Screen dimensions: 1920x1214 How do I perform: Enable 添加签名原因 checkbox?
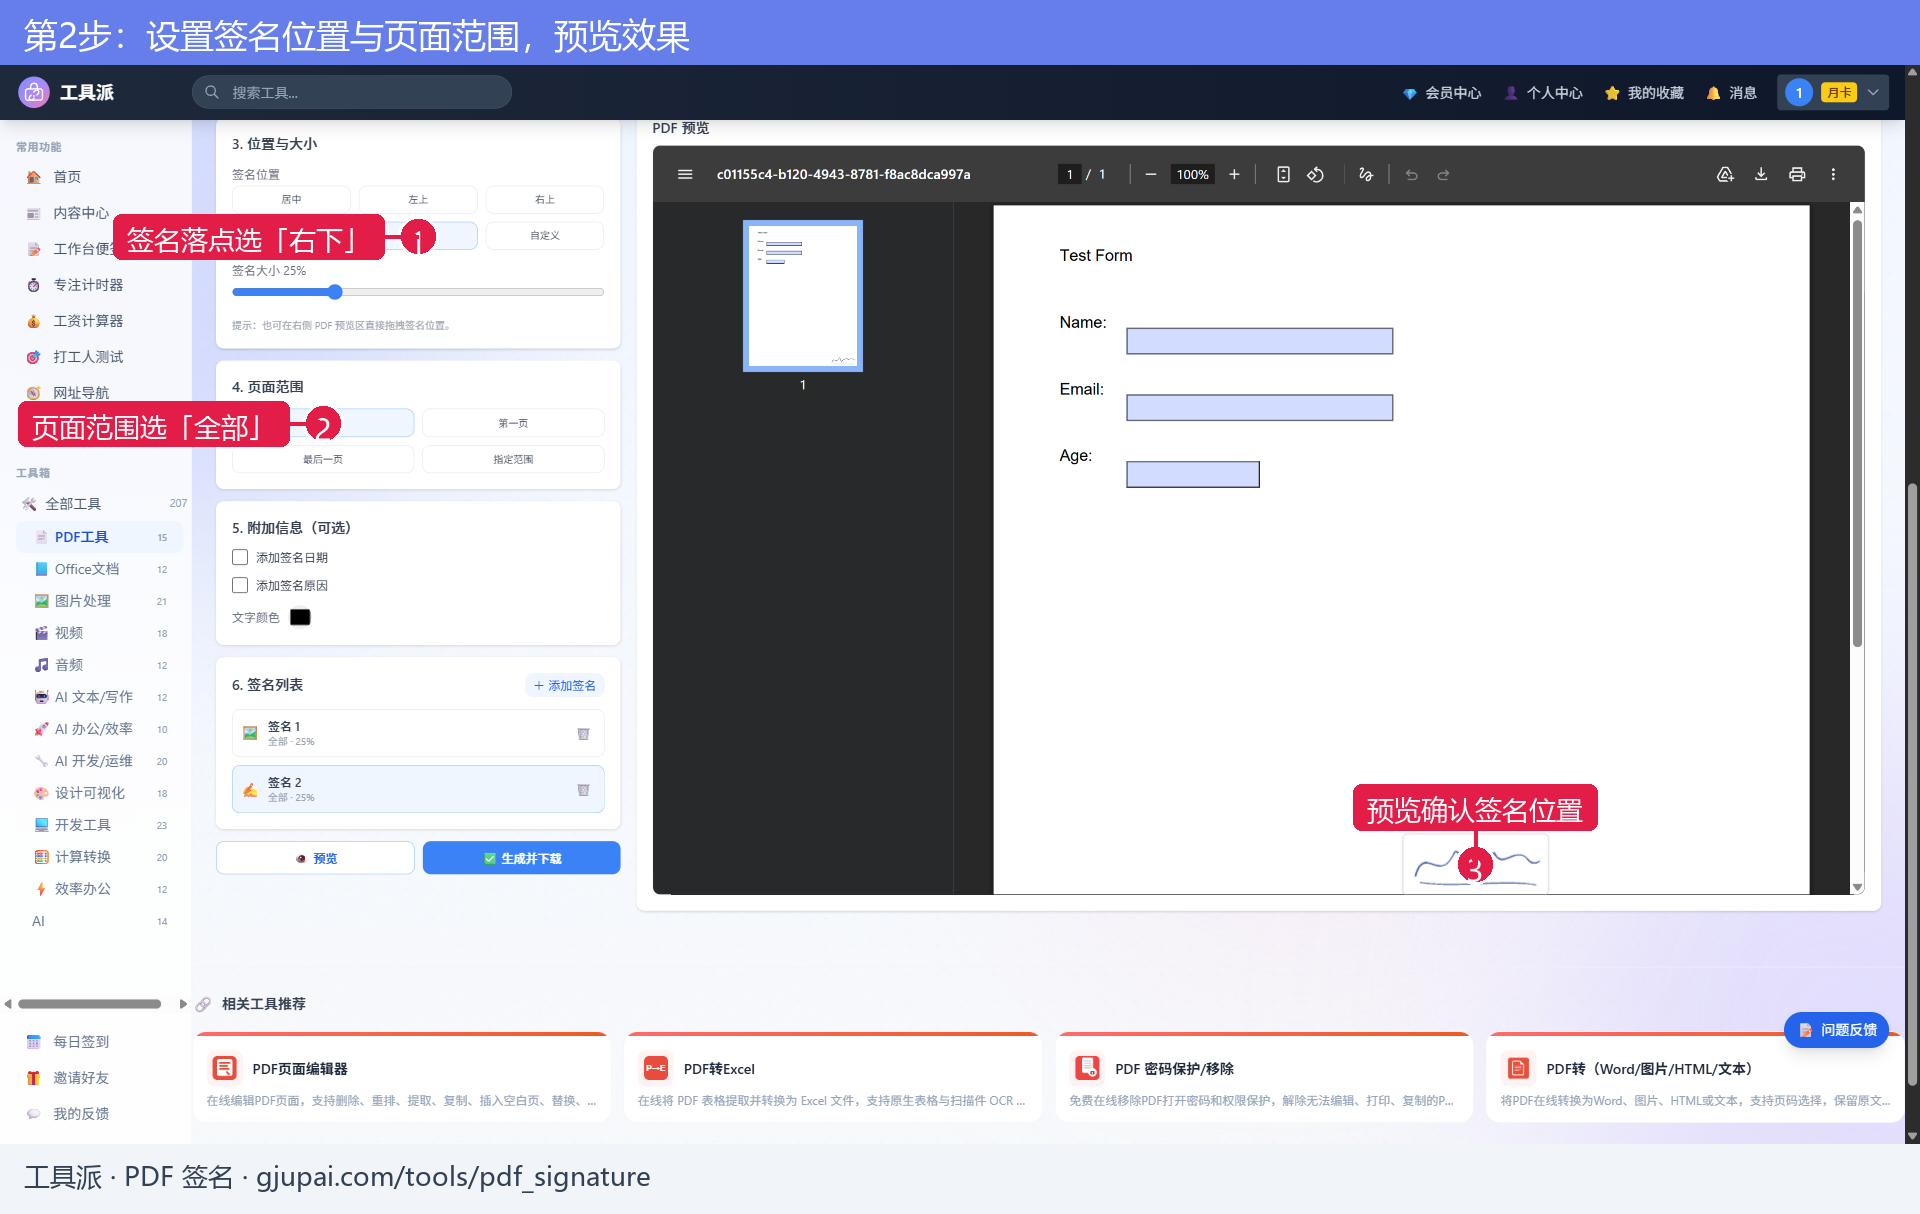[x=240, y=585]
